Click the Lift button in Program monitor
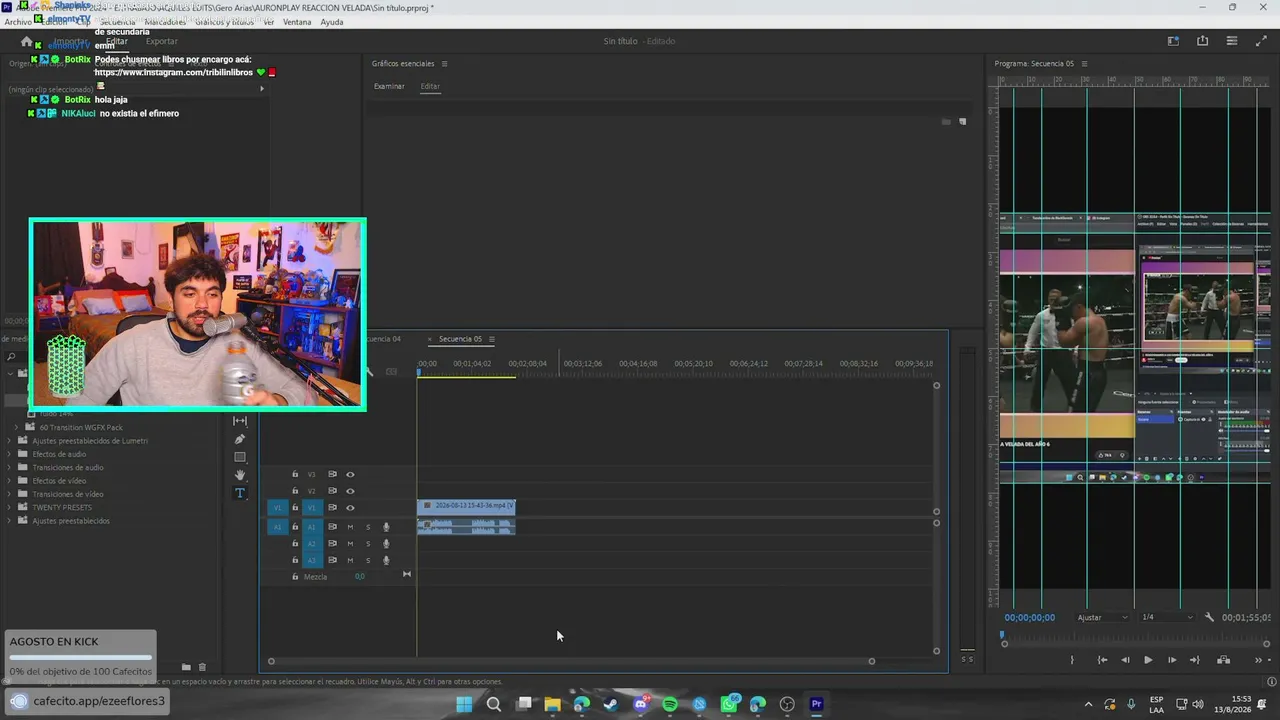The width and height of the screenshot is (1280, 720). click(x=1223, y=660)
